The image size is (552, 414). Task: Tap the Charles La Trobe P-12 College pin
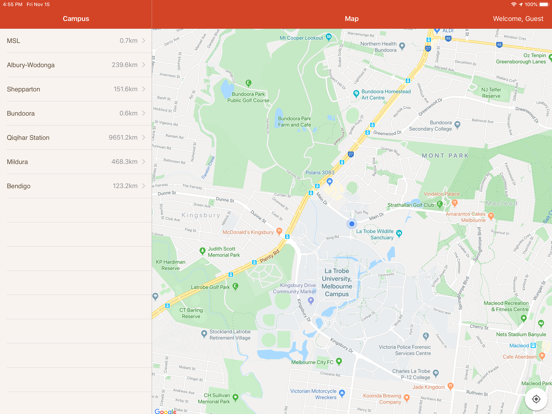click(x=435, y=373)
